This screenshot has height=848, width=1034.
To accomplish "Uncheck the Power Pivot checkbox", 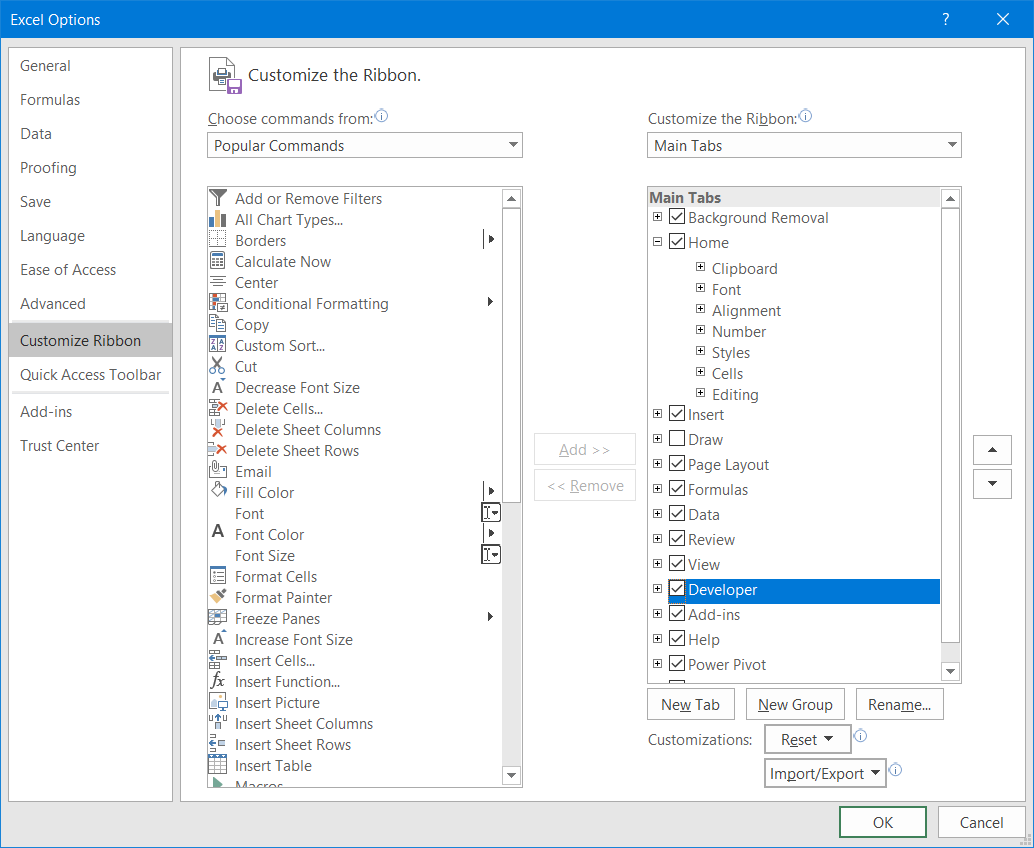I will 677,663.
